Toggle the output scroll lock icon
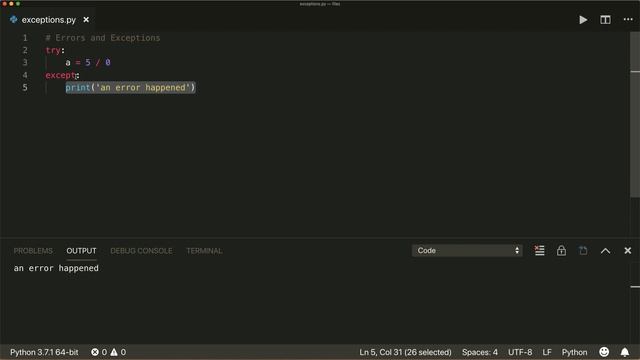640x360 pixels. [561, 251]
